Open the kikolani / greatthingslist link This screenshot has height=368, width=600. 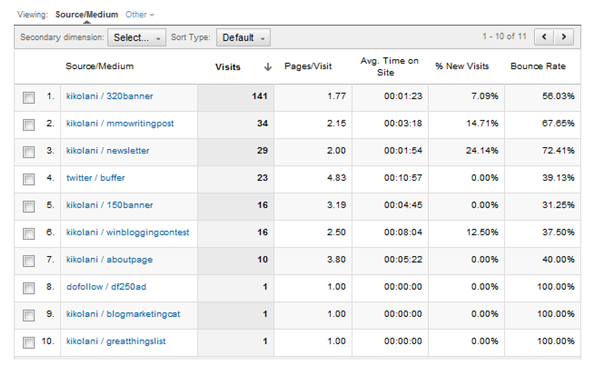pos(116,341)
